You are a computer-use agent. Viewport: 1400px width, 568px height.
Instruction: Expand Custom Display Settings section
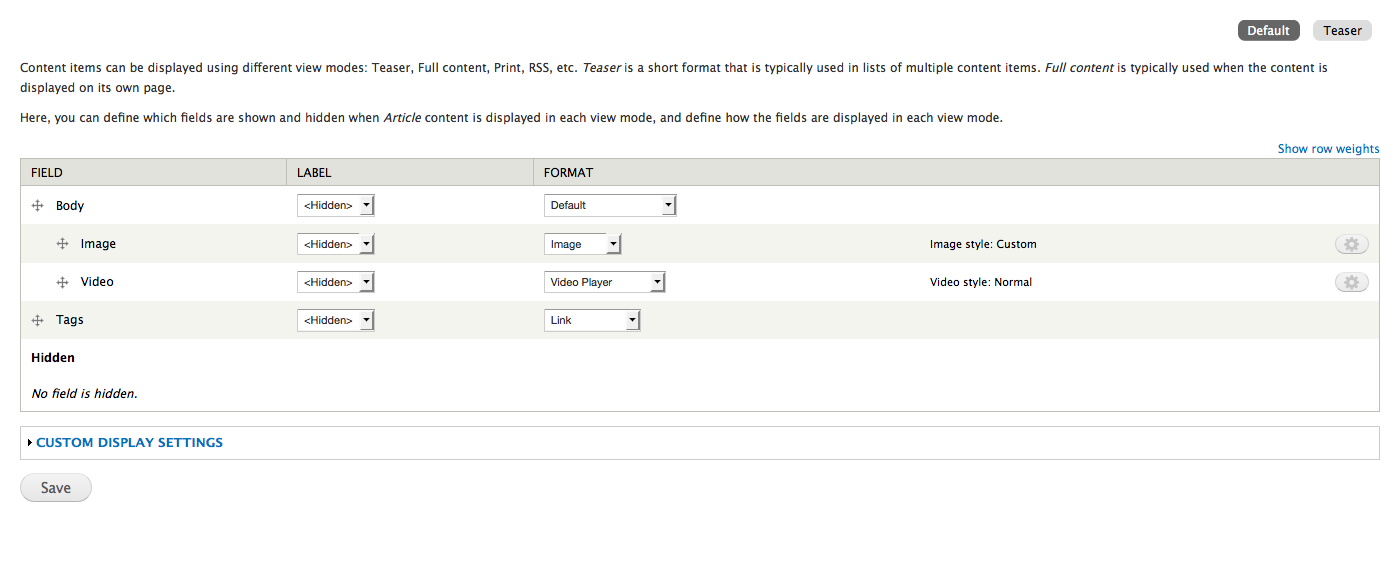(x=129, y=443)
